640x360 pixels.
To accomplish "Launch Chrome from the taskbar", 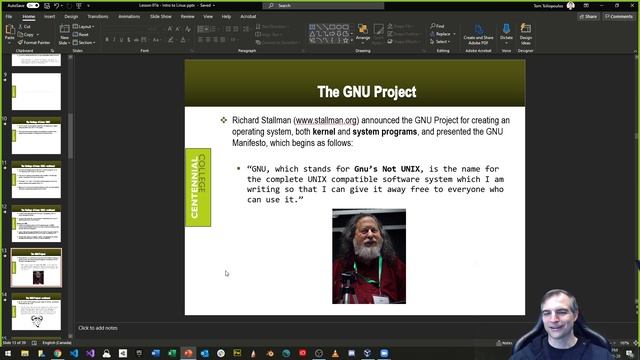I will [58, 353].
